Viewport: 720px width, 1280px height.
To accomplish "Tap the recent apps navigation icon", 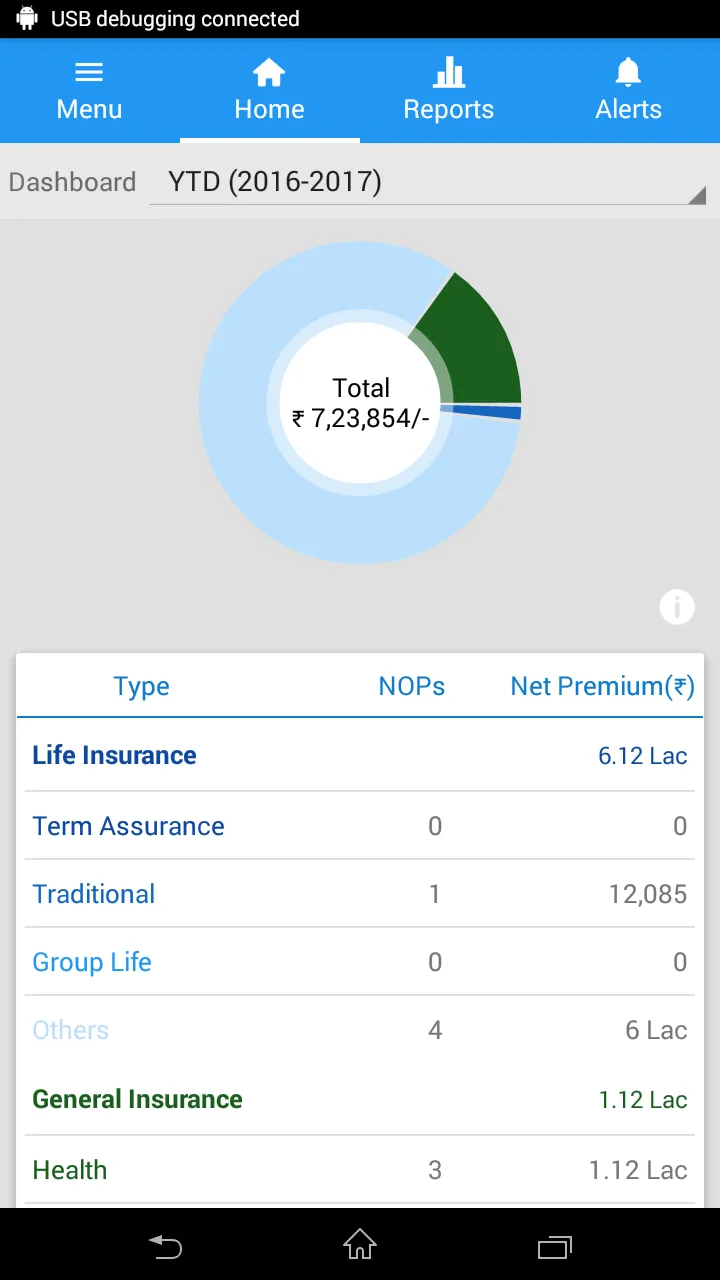I will click(554, 1246).
